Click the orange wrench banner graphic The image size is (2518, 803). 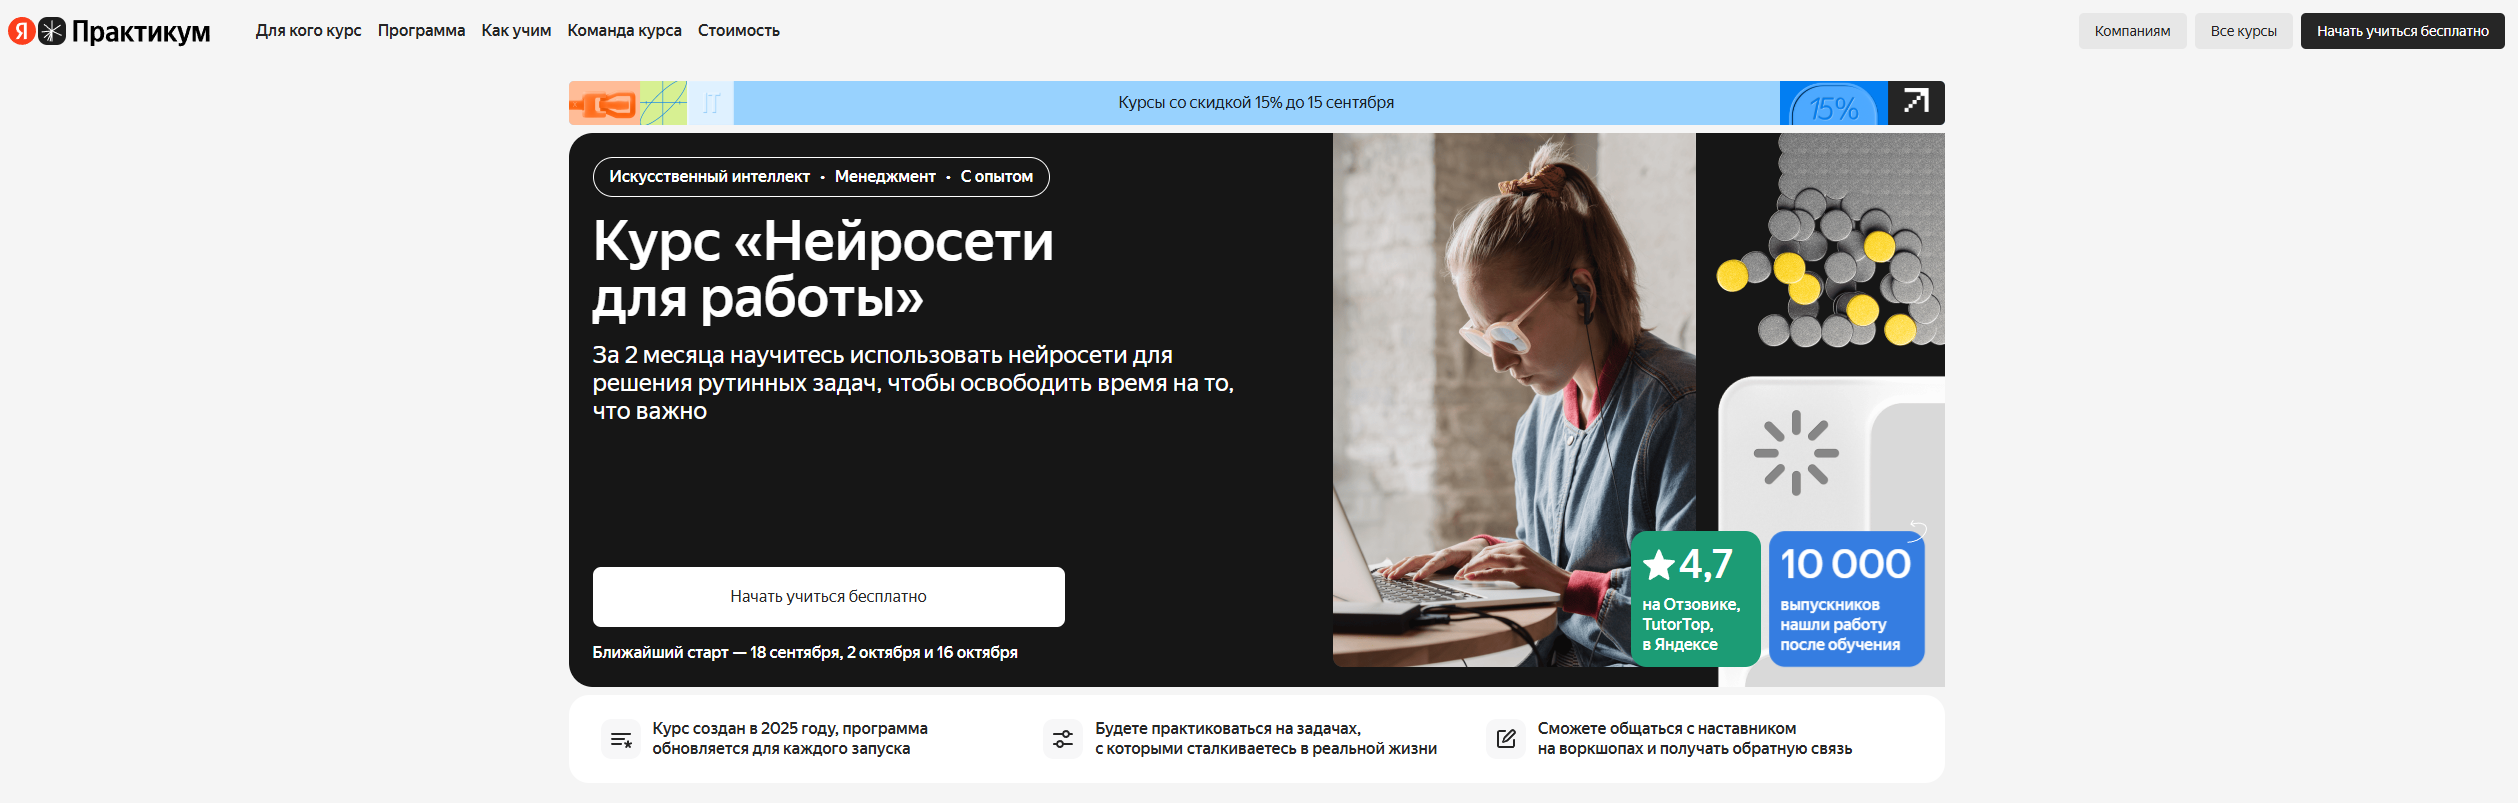point(604,103)
